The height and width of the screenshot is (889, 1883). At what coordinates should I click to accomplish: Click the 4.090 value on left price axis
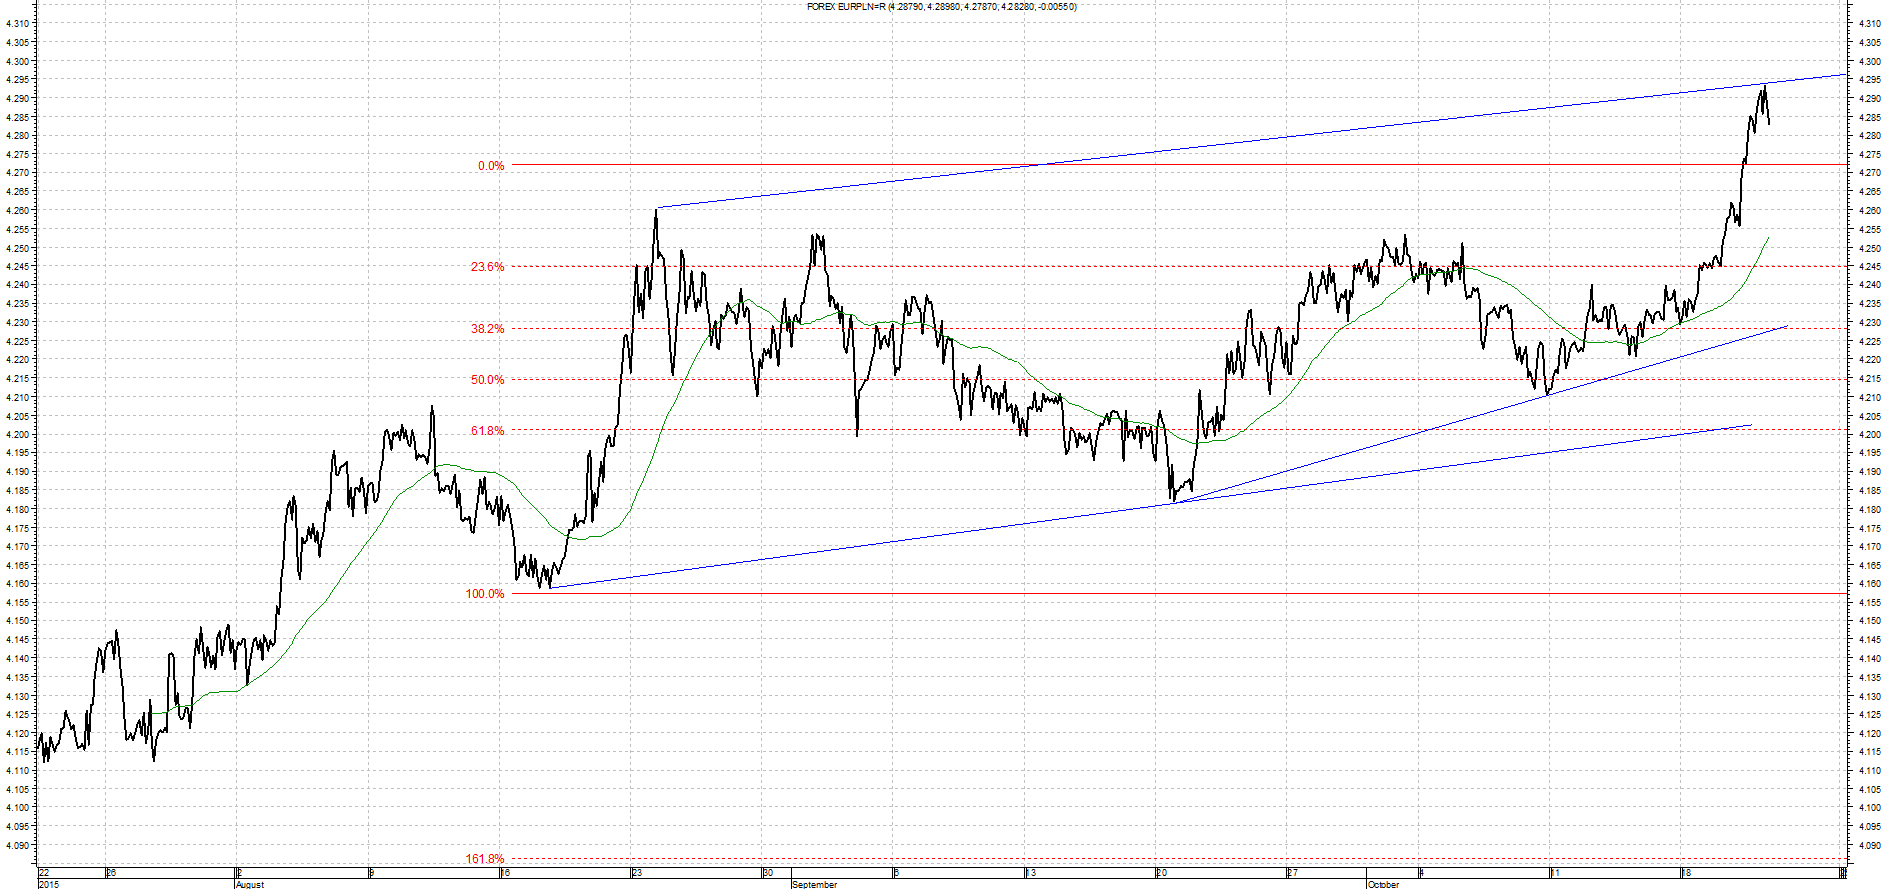(18, 846)
